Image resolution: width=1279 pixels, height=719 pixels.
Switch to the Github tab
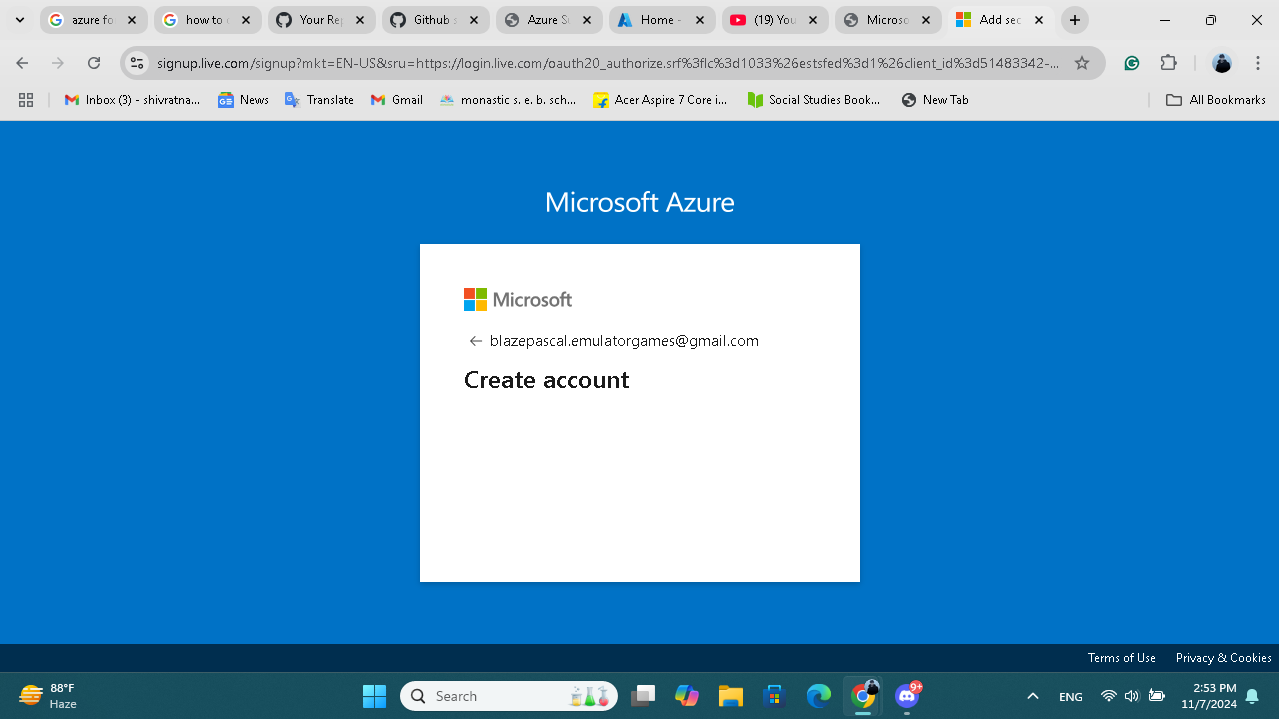click(x=432, y=19)
